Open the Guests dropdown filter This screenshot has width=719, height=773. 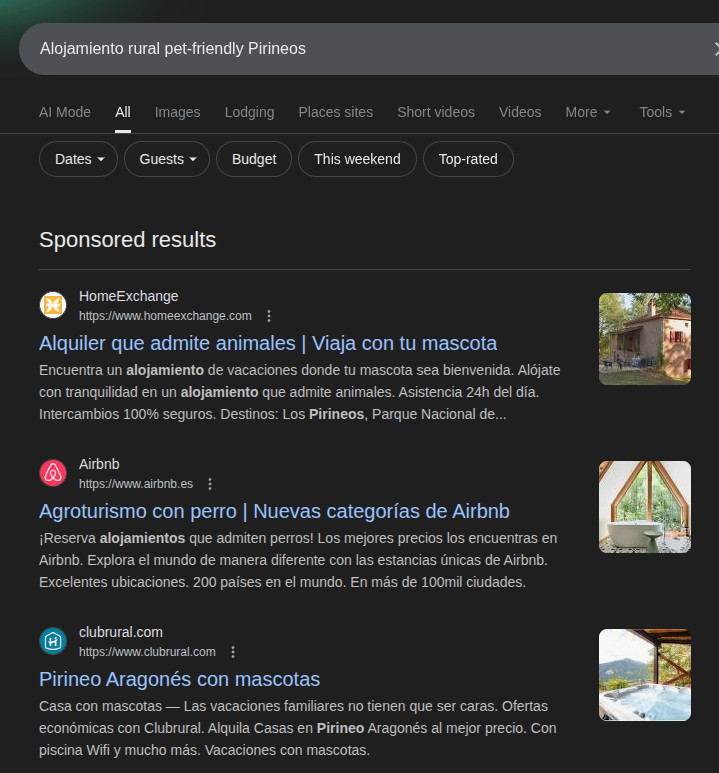click(x=167, y=159)
